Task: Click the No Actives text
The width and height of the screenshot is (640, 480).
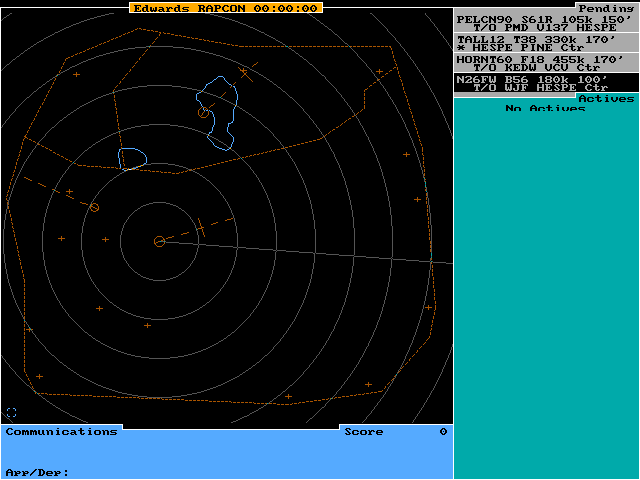Action: (545, 108)
